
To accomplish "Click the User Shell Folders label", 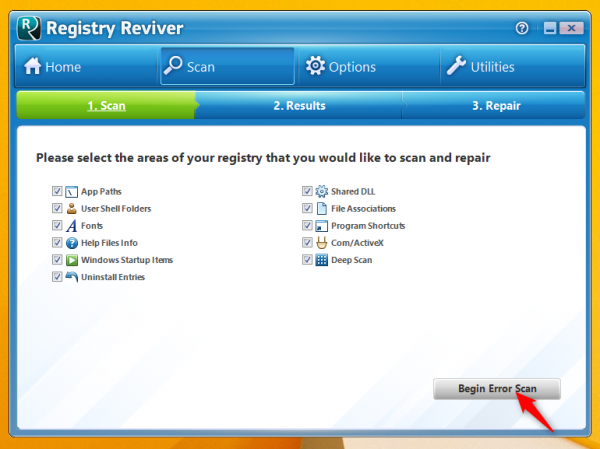I will click(116, 209).
